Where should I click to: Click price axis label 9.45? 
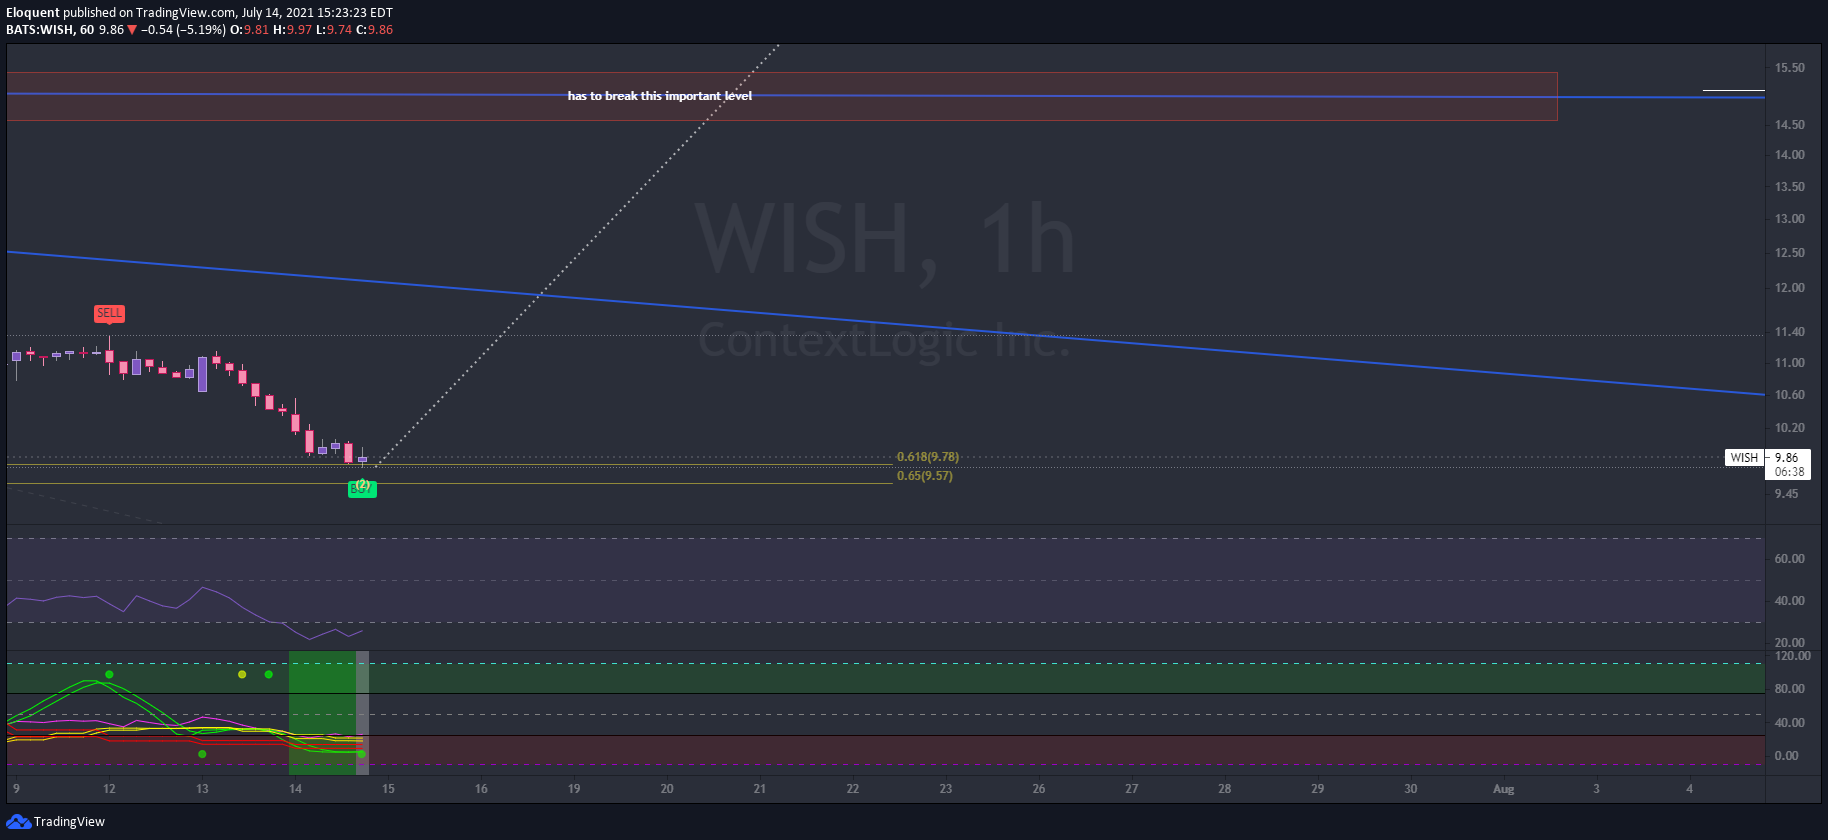1786,494
